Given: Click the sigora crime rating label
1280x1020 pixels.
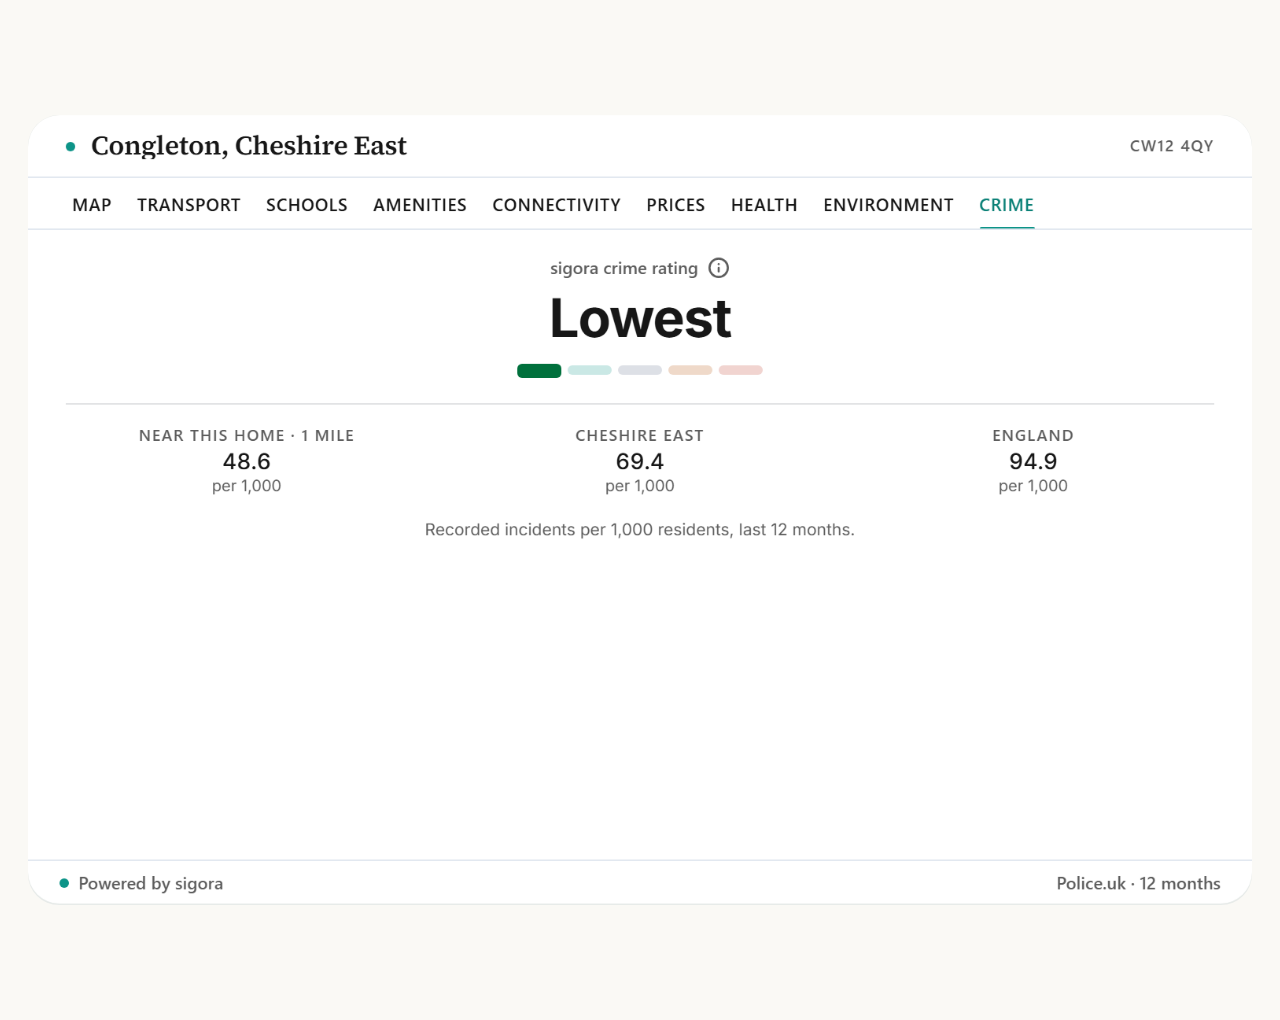Looking at the screenshot, I should [624, 268].
